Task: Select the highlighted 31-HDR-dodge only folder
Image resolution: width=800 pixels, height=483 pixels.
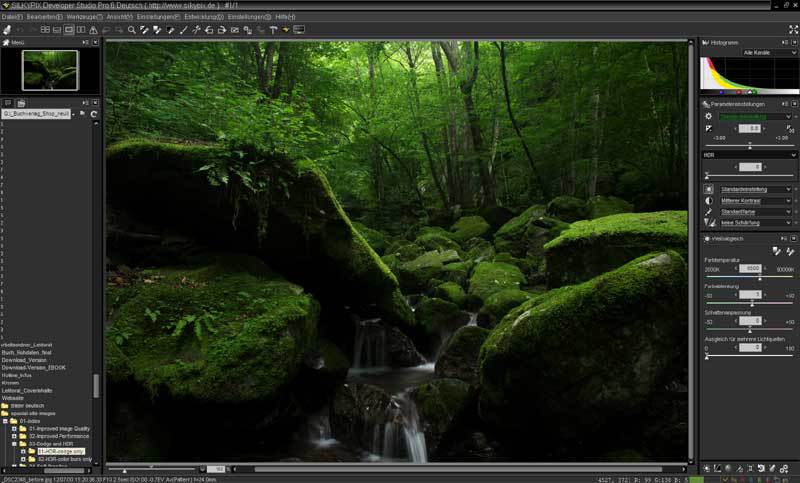Action: pyautogui.click(x=61, y=451)
